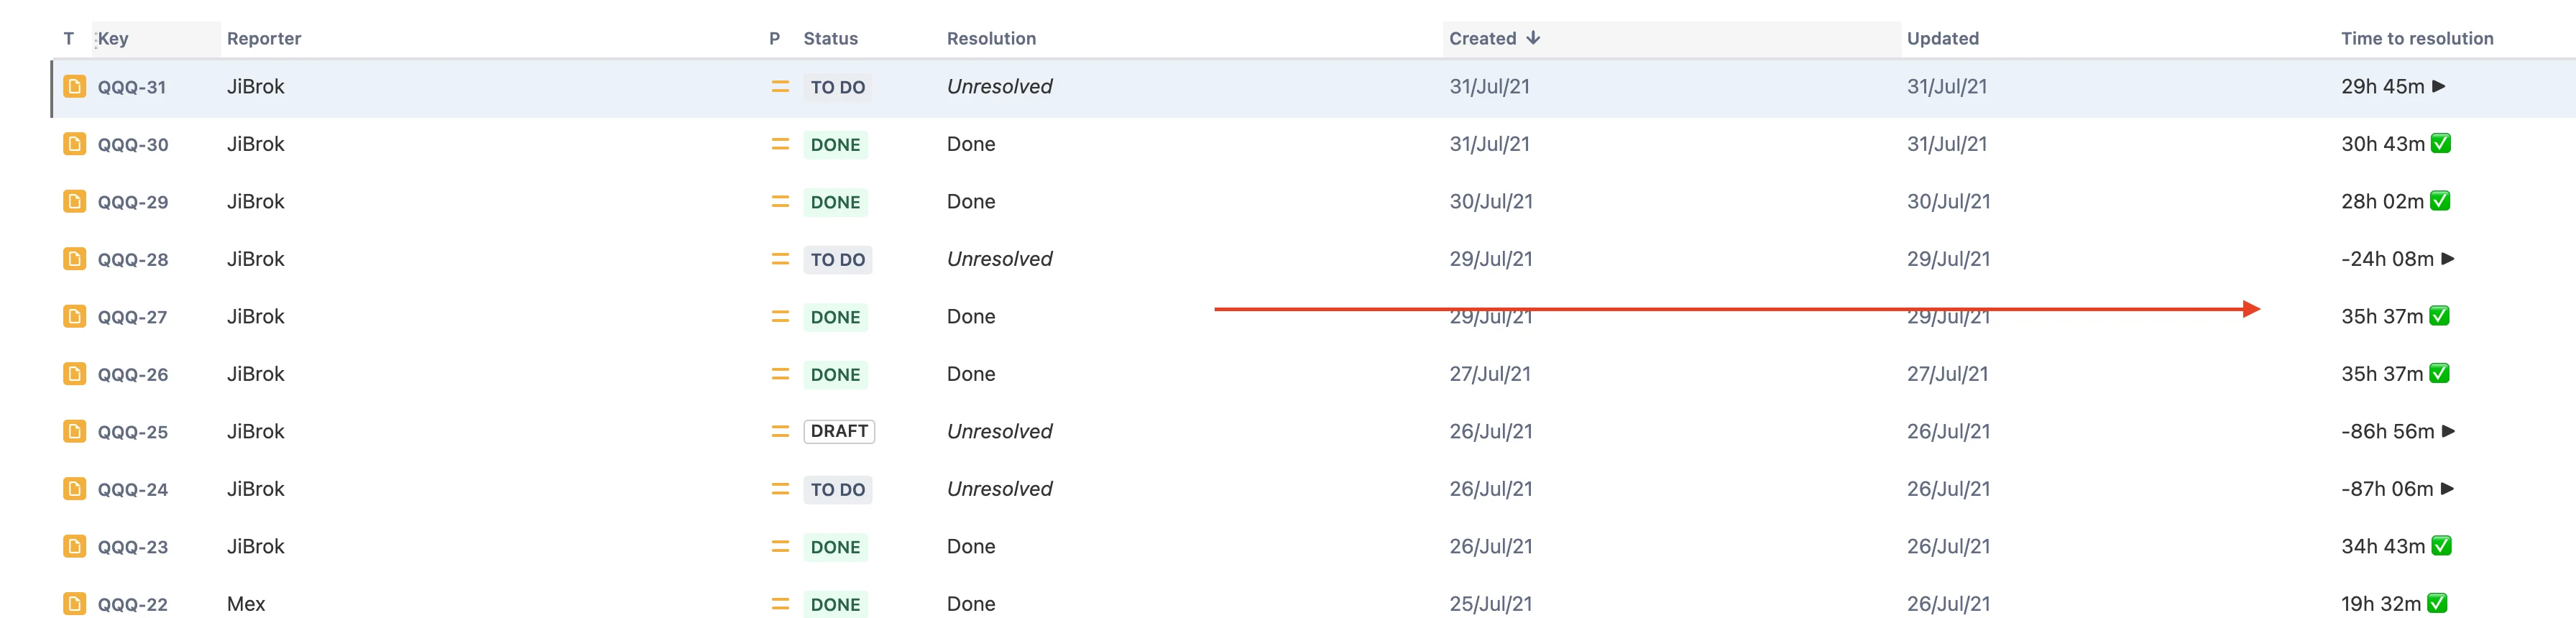This screenshot has height=618, width=2576.
Task: Click the medium priority icon for QQQ-30
Action: [780, 144]
